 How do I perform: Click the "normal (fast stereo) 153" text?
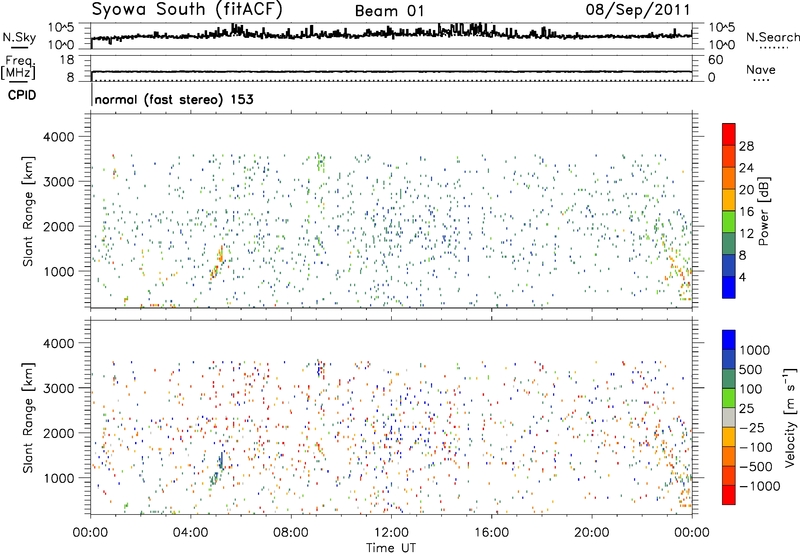click(174, 99)
